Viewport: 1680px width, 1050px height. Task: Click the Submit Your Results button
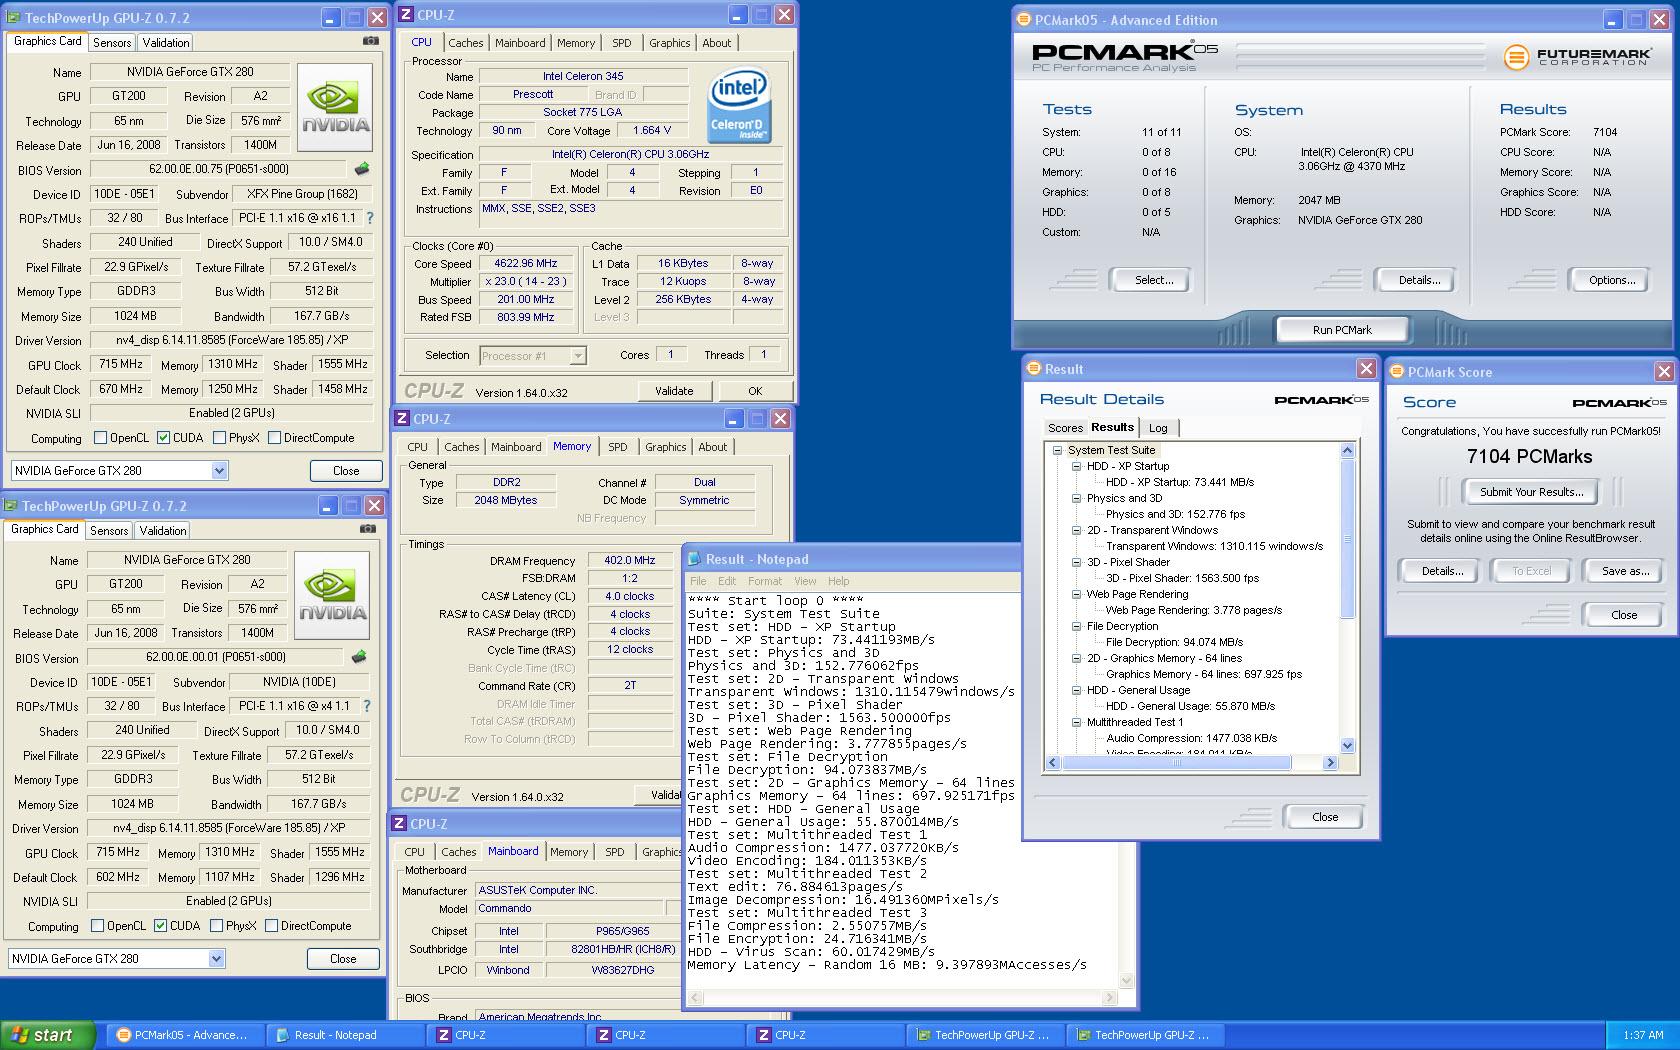click(x=1531, y=492)
